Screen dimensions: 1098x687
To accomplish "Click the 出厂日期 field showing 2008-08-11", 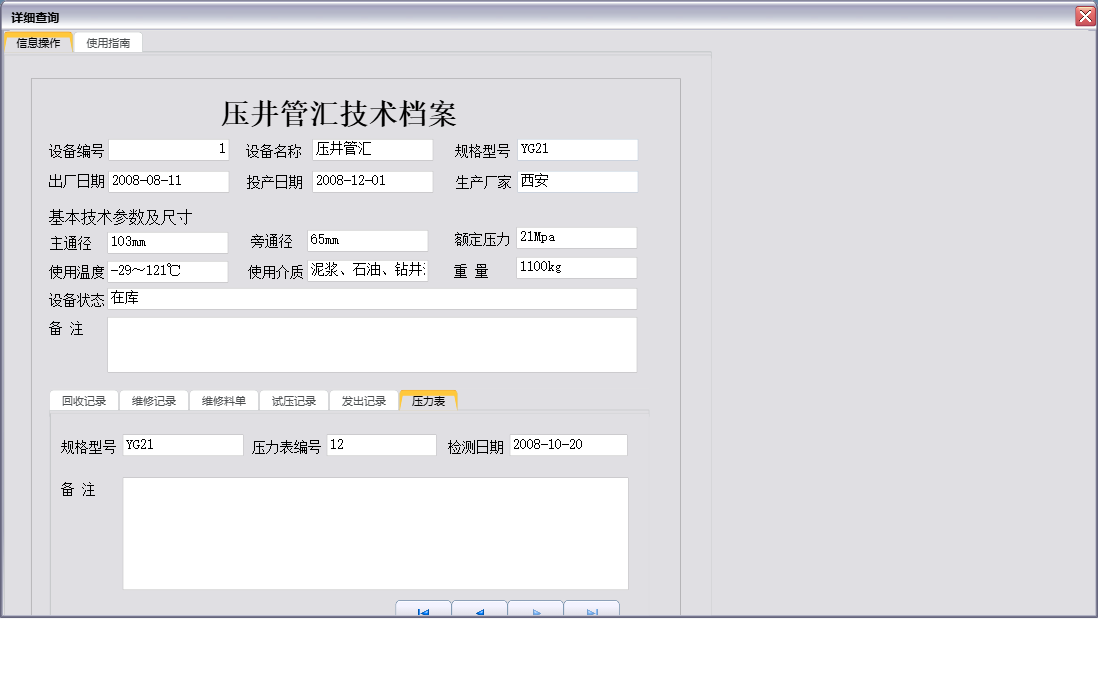I will [x=168, y=181].
